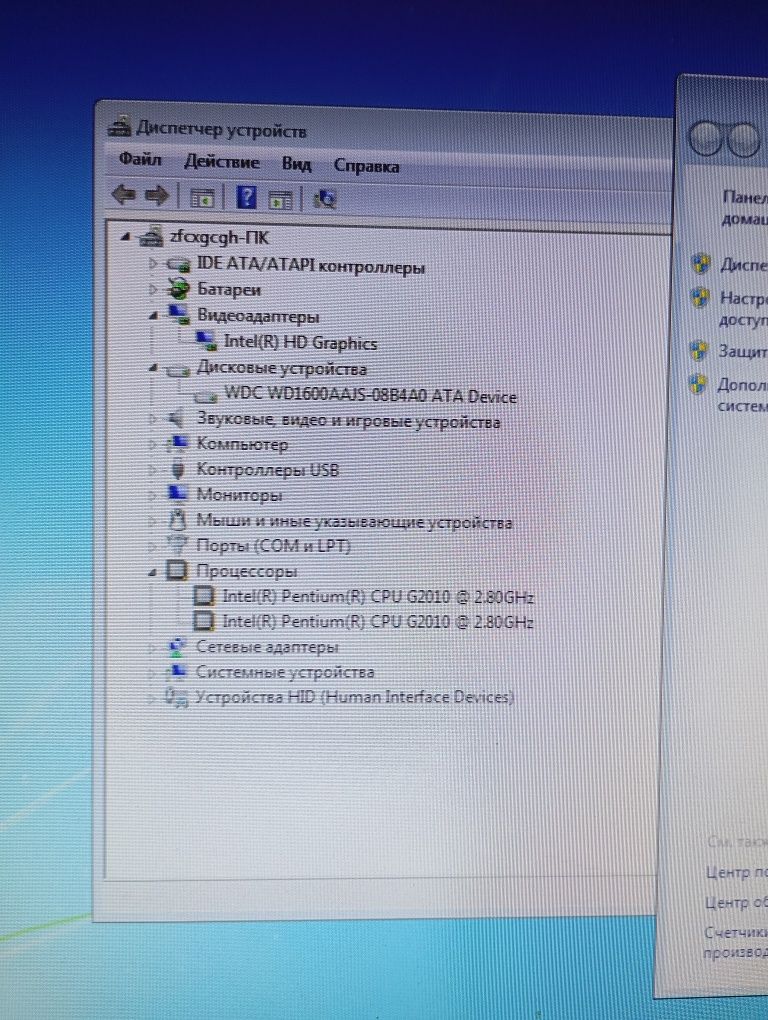The width and height of the screenshot is (768, 1020).
Task: Collapse the Видеоадаптеры category arrow
Action: tap(153, 316)
